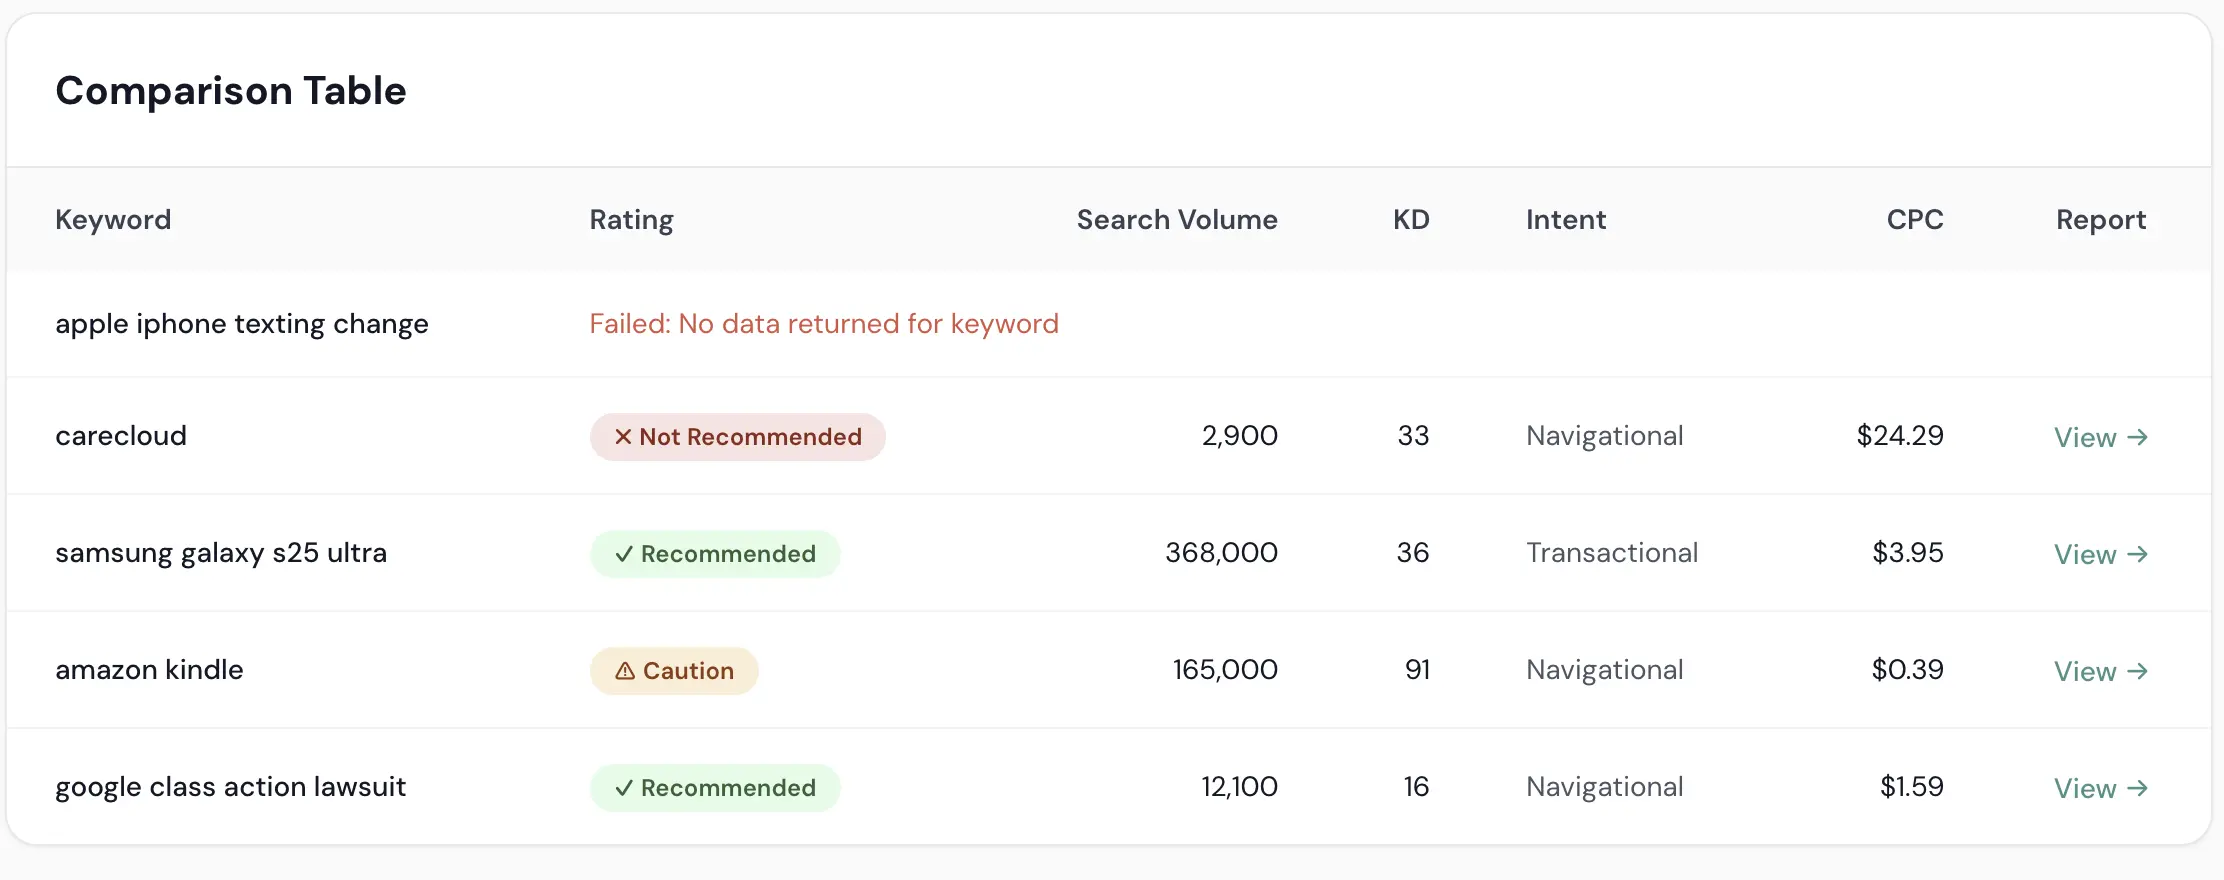Open the View report for samsung galaxy s25 ultra

click(2101, 554)
